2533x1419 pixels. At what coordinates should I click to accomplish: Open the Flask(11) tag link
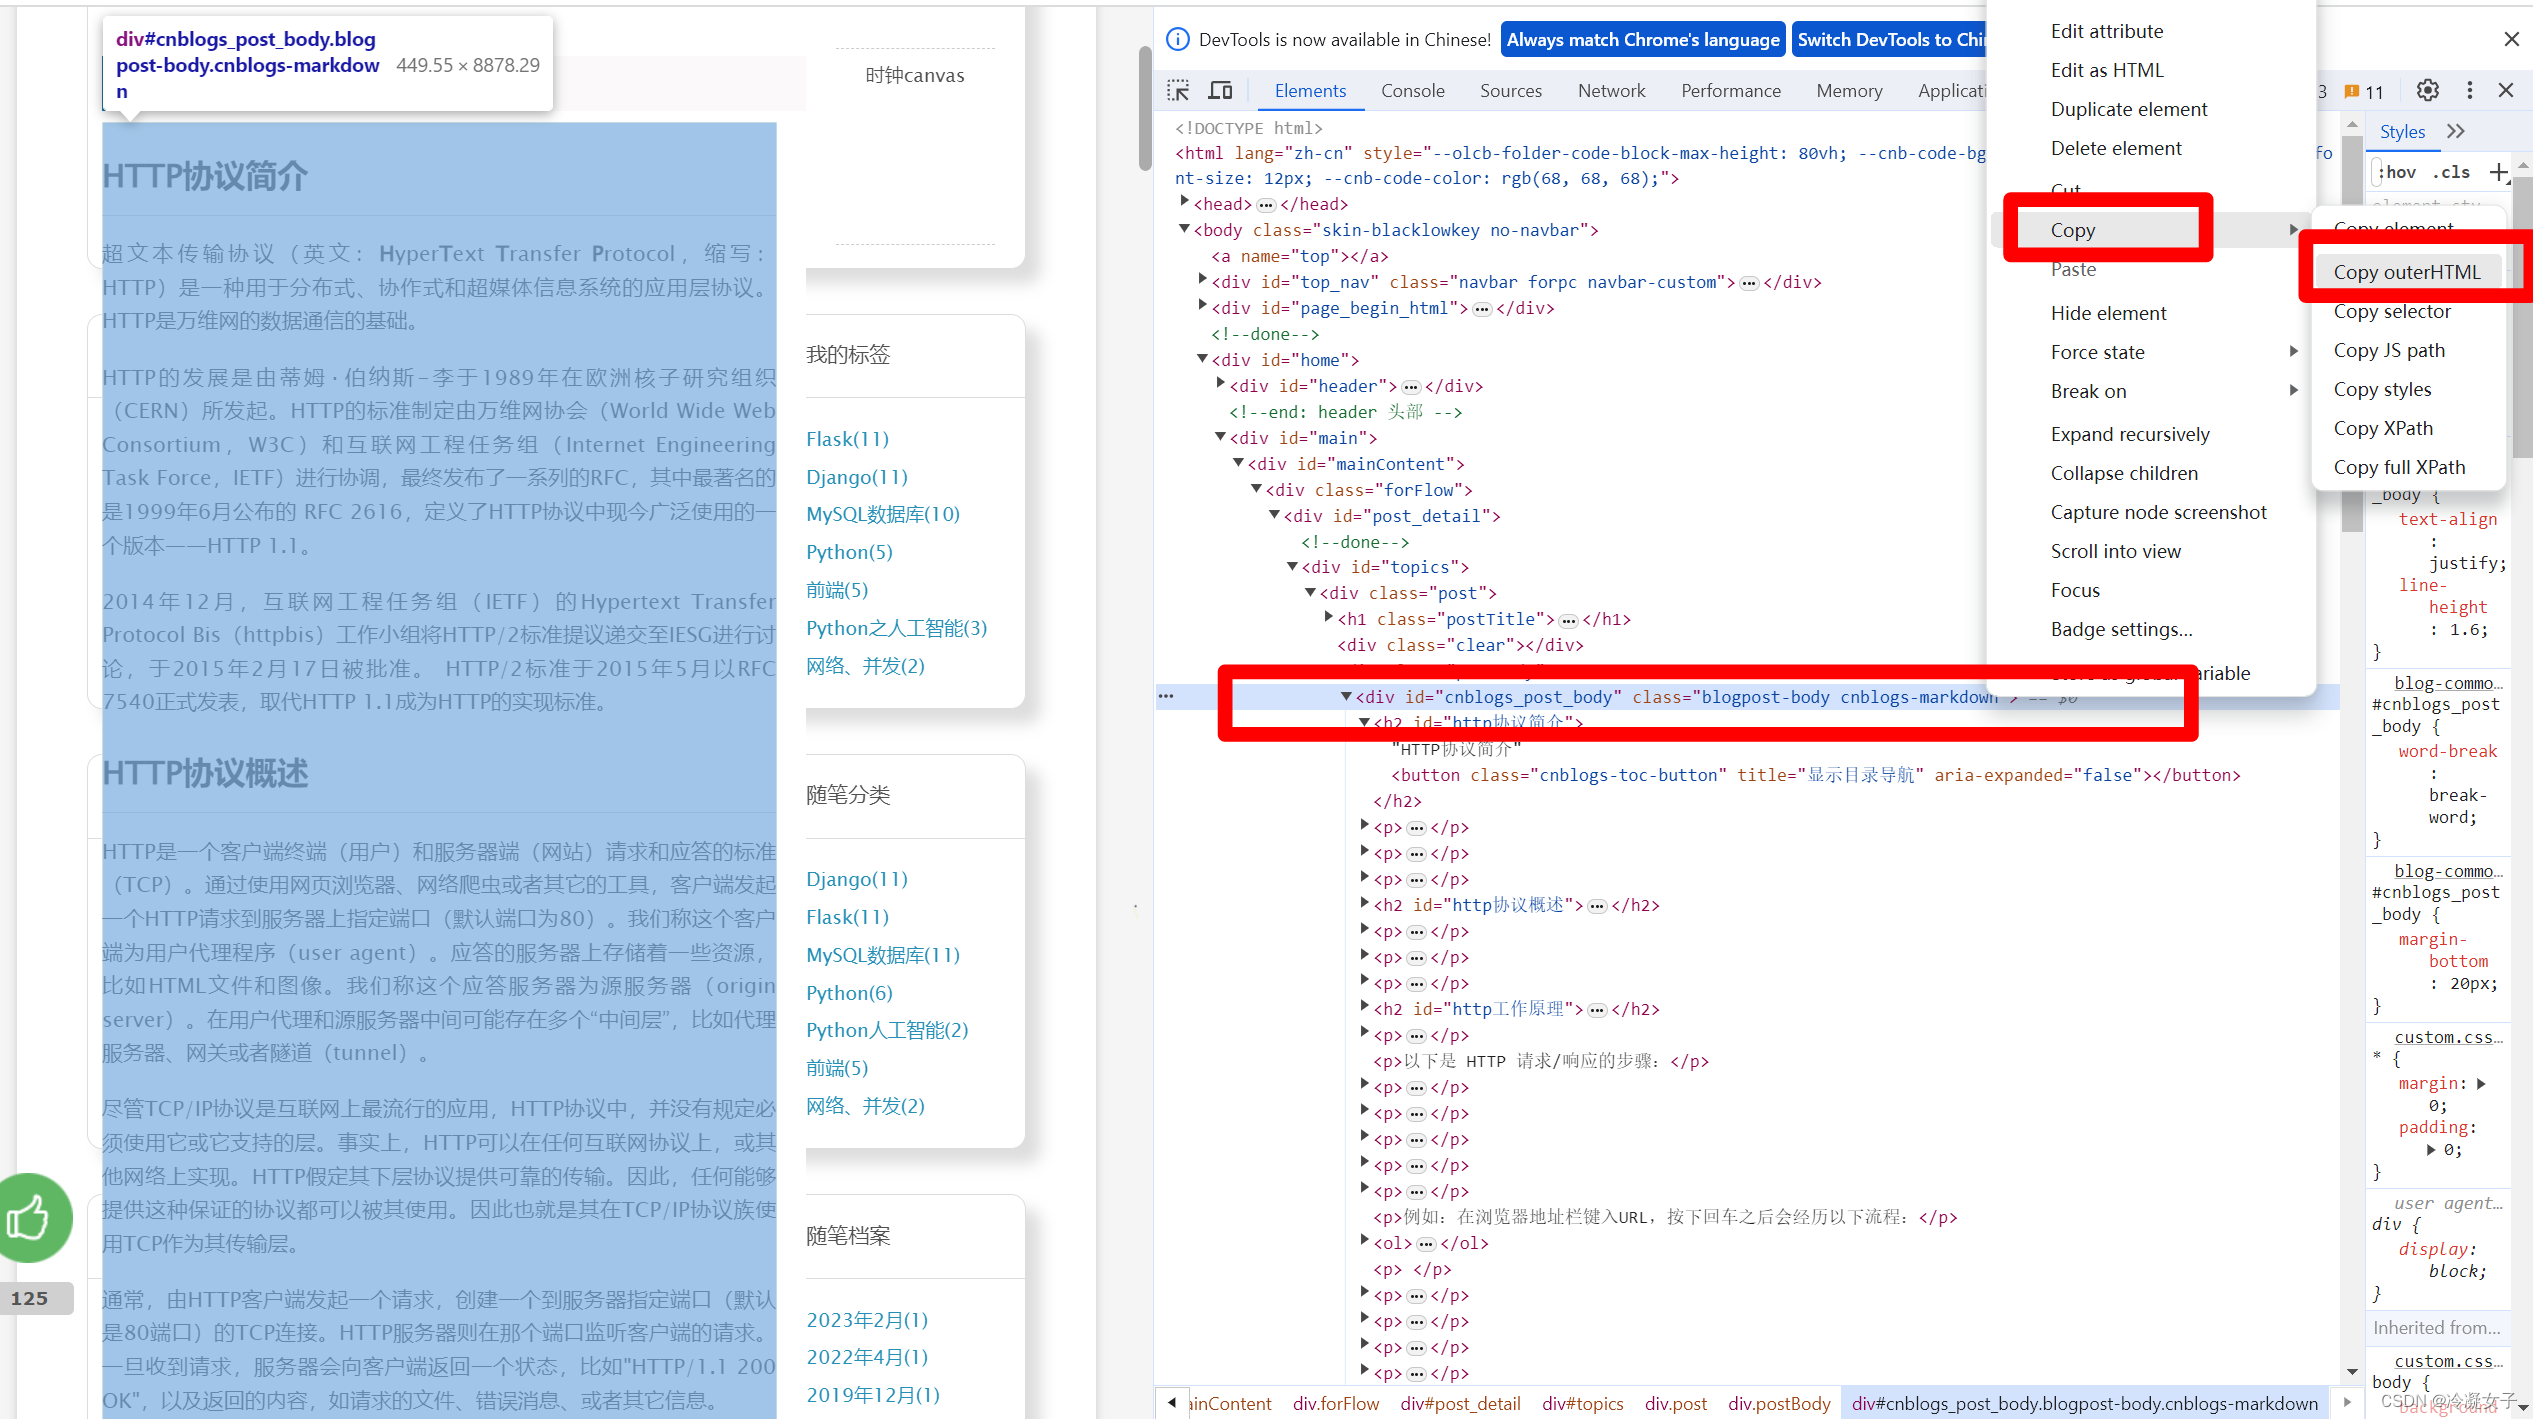(x=847, y=439)
